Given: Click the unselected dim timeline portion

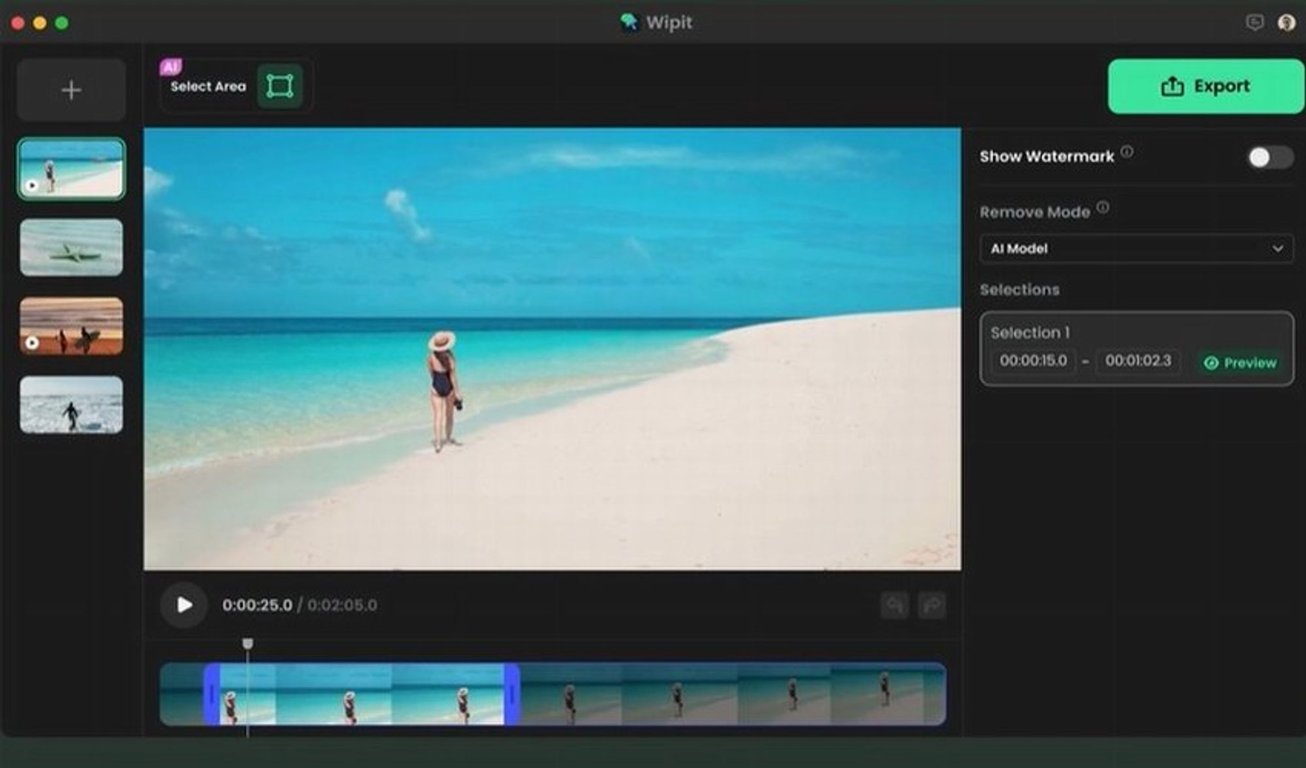Looking at the screenshot, I should (x=732, y=694).
